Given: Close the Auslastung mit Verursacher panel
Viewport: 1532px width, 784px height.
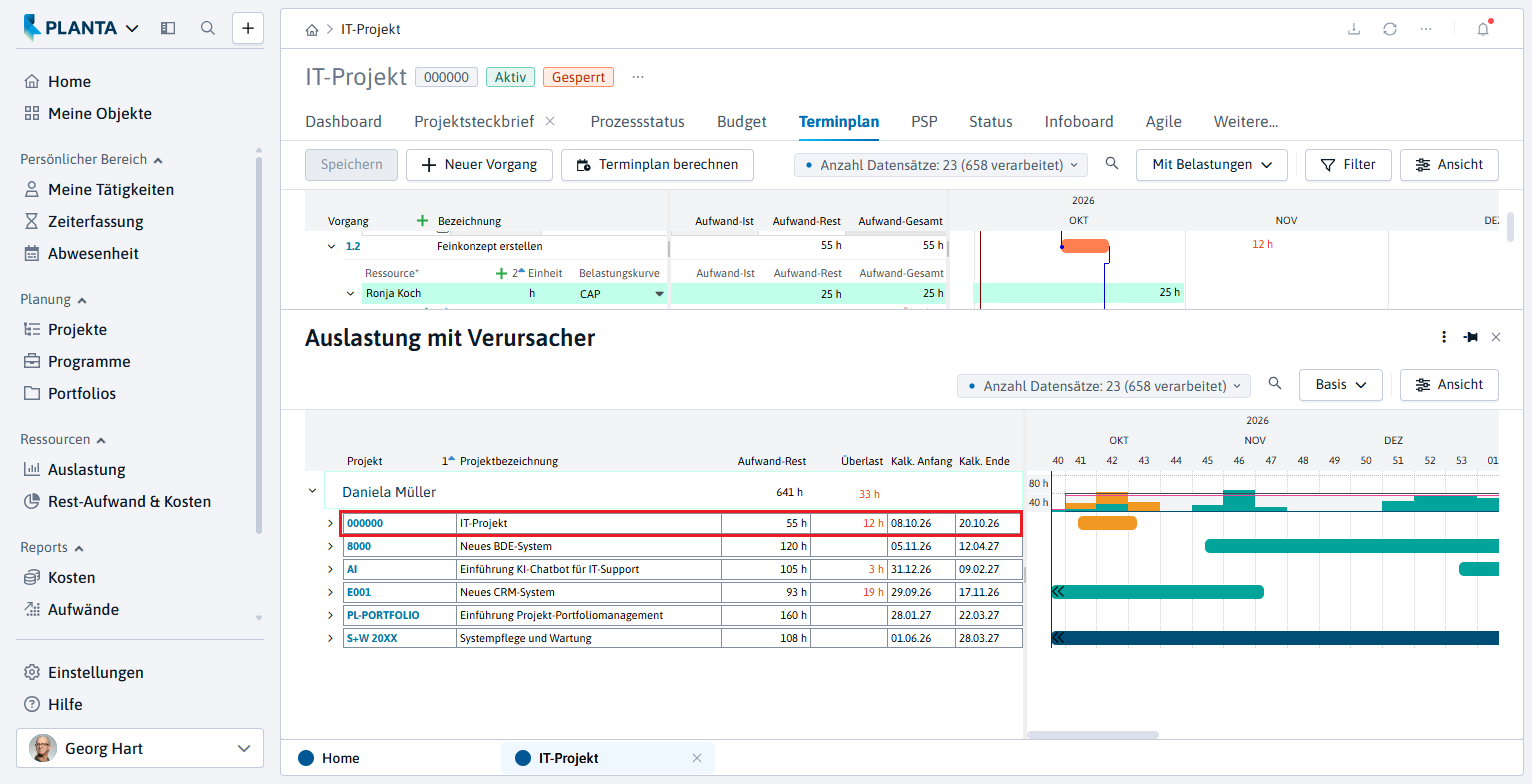Looking at the screenshot, I should click(1496, 337).
